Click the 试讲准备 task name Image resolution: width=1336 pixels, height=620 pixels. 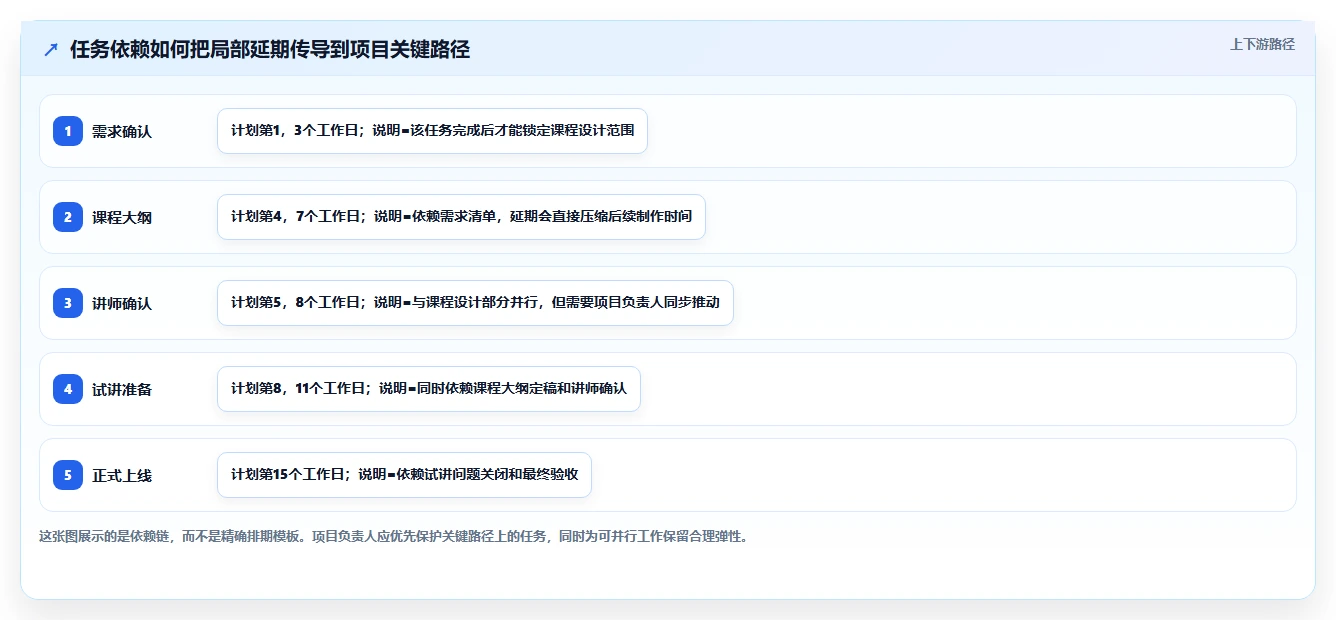(122, 389)
